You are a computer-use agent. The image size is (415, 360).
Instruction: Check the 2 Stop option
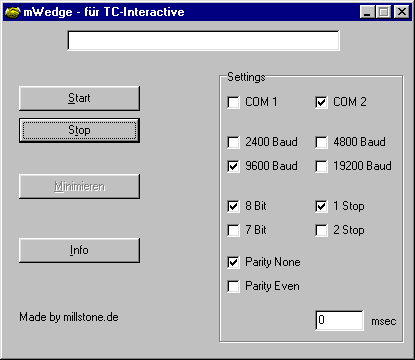click(321, 230)
